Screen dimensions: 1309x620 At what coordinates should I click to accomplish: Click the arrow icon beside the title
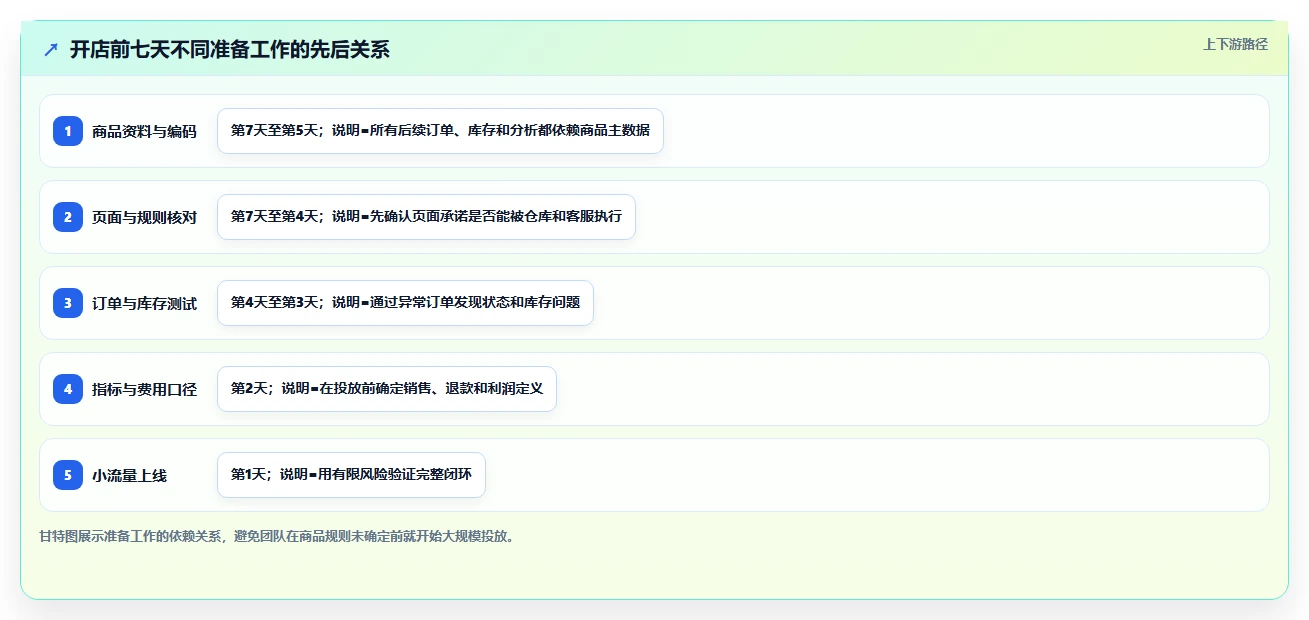[x=51, y=49]
